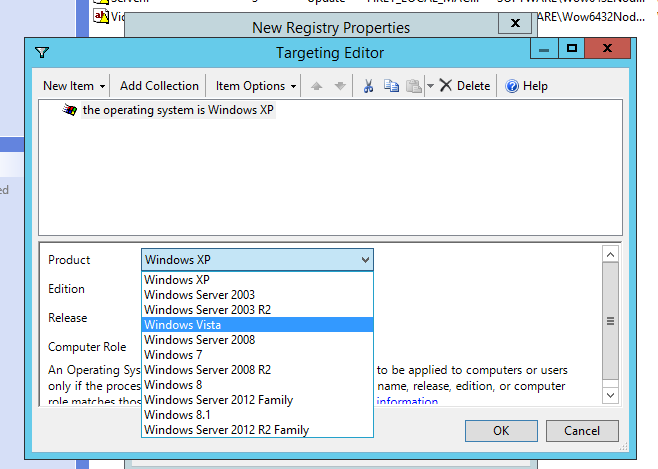Click the Copy icon in toolbar

click(391, 86)
